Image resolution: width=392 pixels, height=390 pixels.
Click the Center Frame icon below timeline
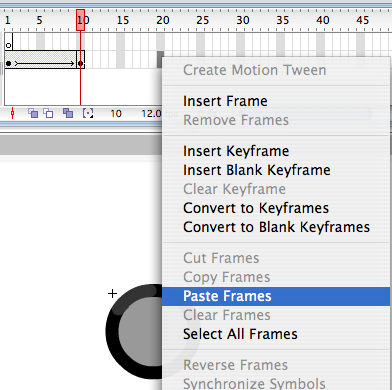click(x=13, y=113)
